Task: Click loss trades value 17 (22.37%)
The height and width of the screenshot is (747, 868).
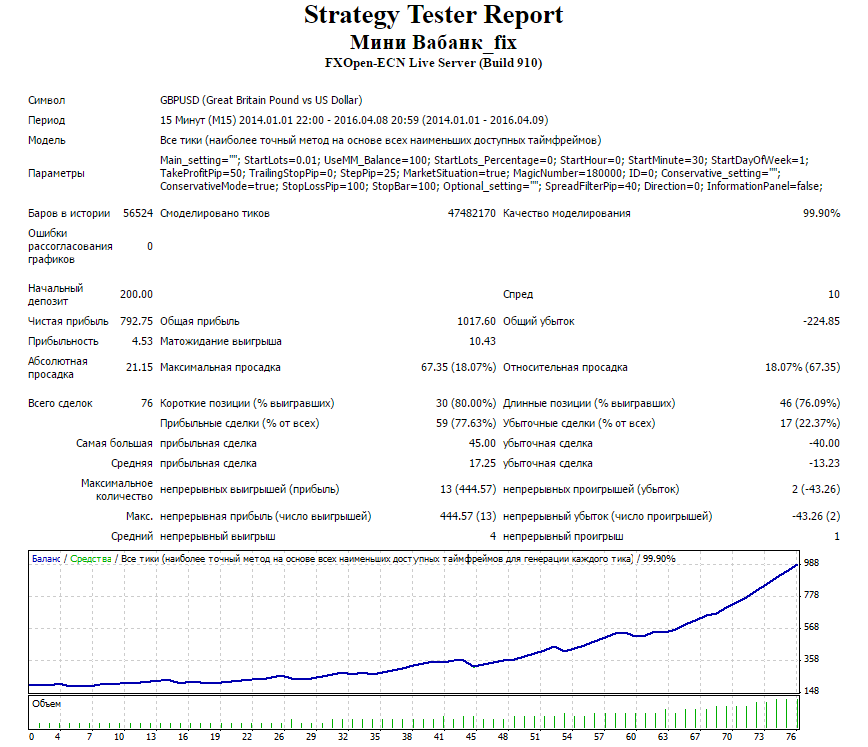Action: 810,423
